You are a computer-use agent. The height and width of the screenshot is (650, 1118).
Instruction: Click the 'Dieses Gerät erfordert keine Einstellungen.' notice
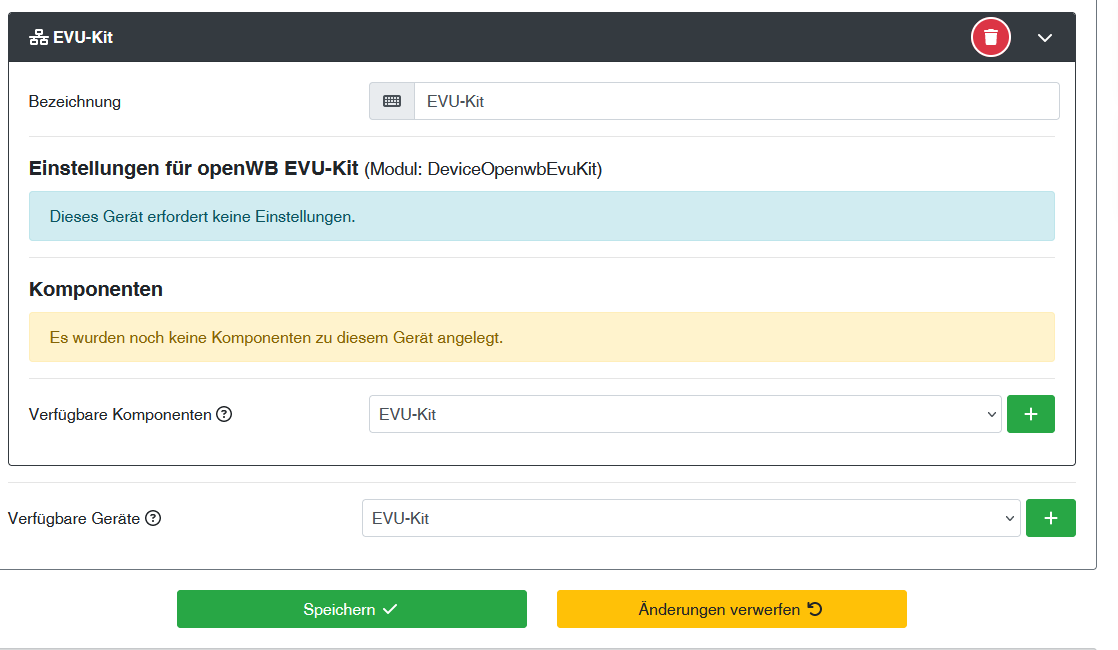(542, 216)
